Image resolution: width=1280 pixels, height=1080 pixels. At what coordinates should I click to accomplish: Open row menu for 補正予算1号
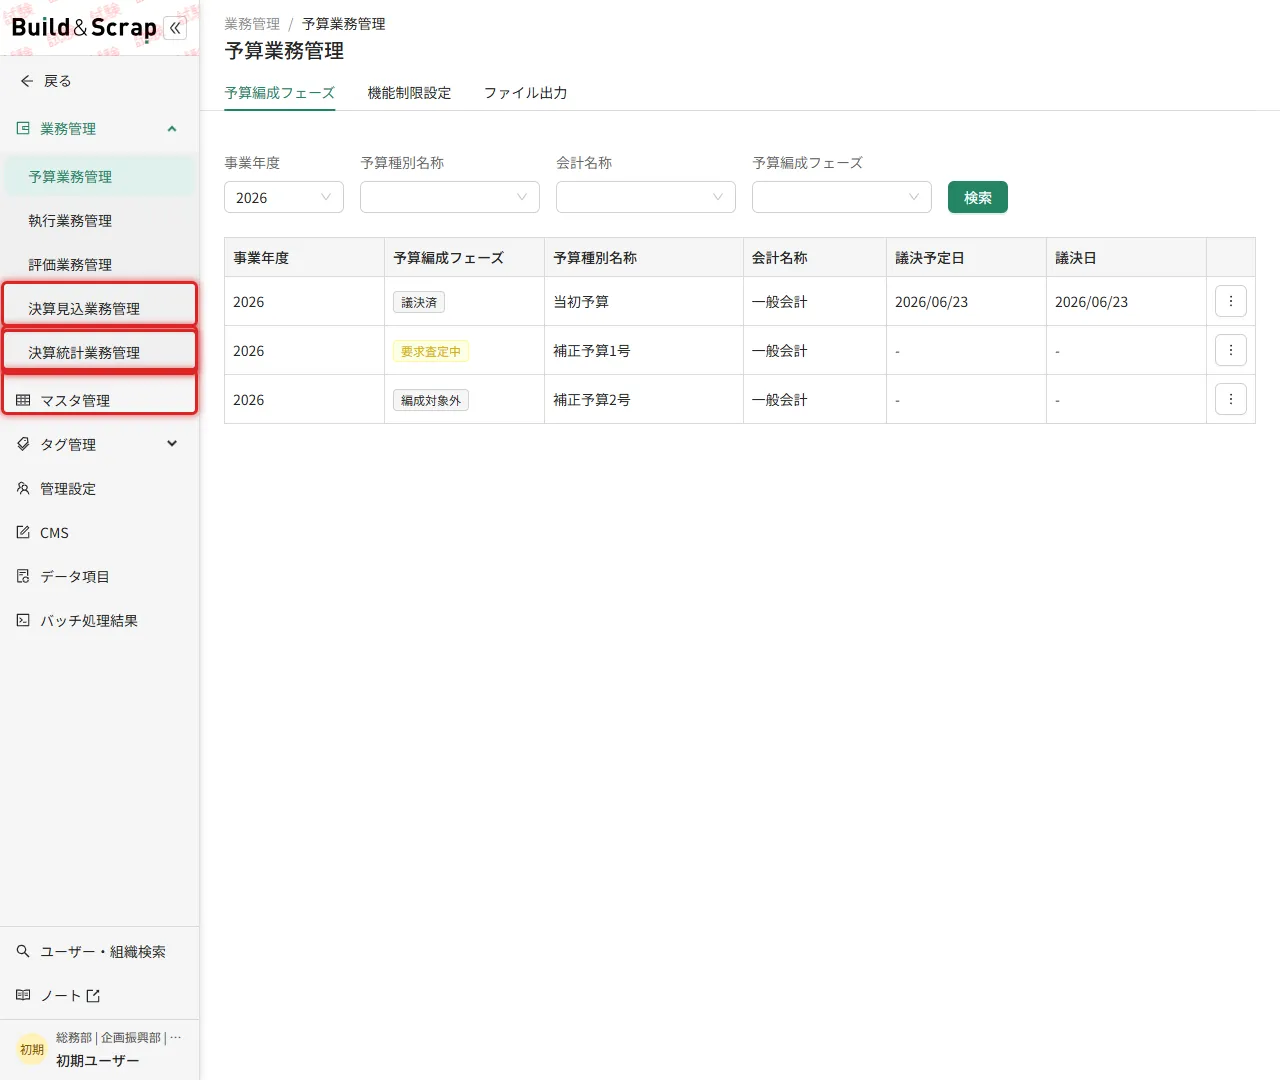pos(1231,350)
